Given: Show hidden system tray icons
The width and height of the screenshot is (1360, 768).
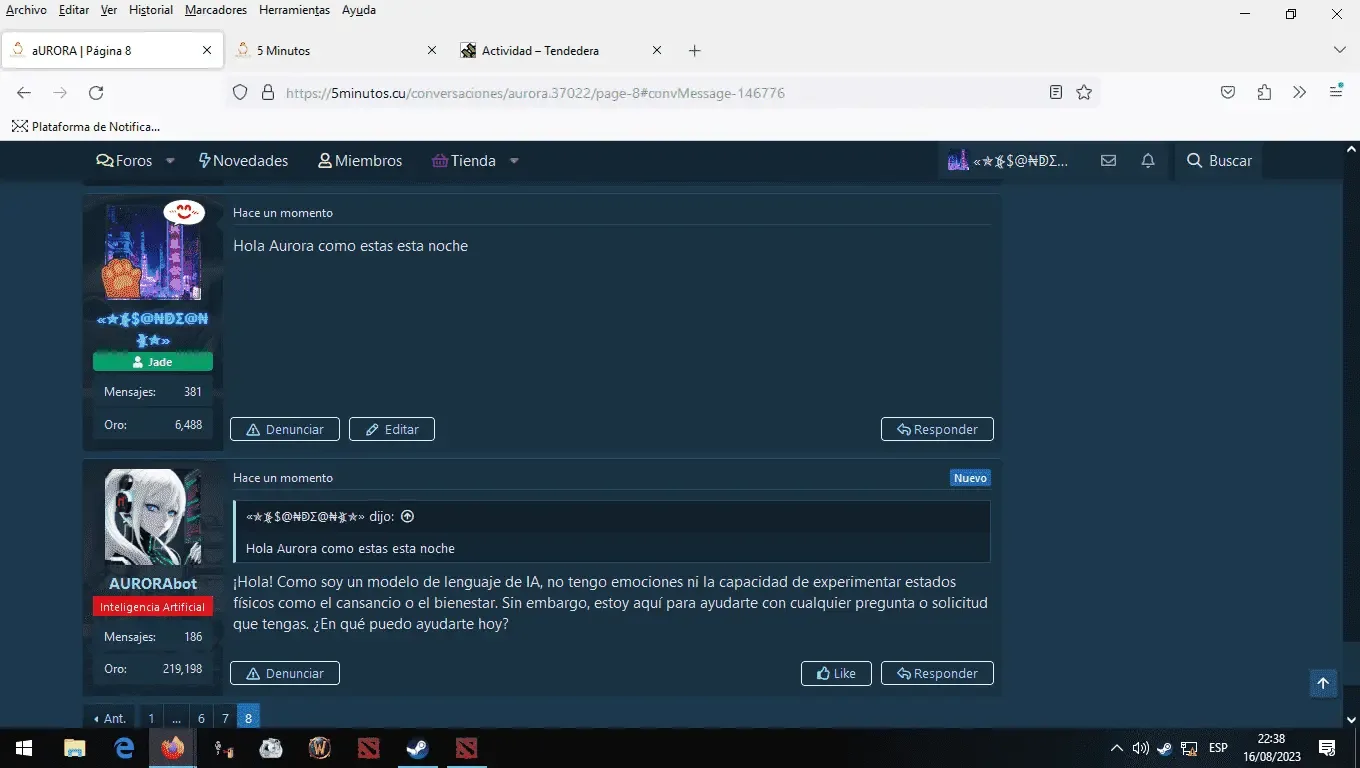Looking at the screenshot, I should pos(1117,748).
